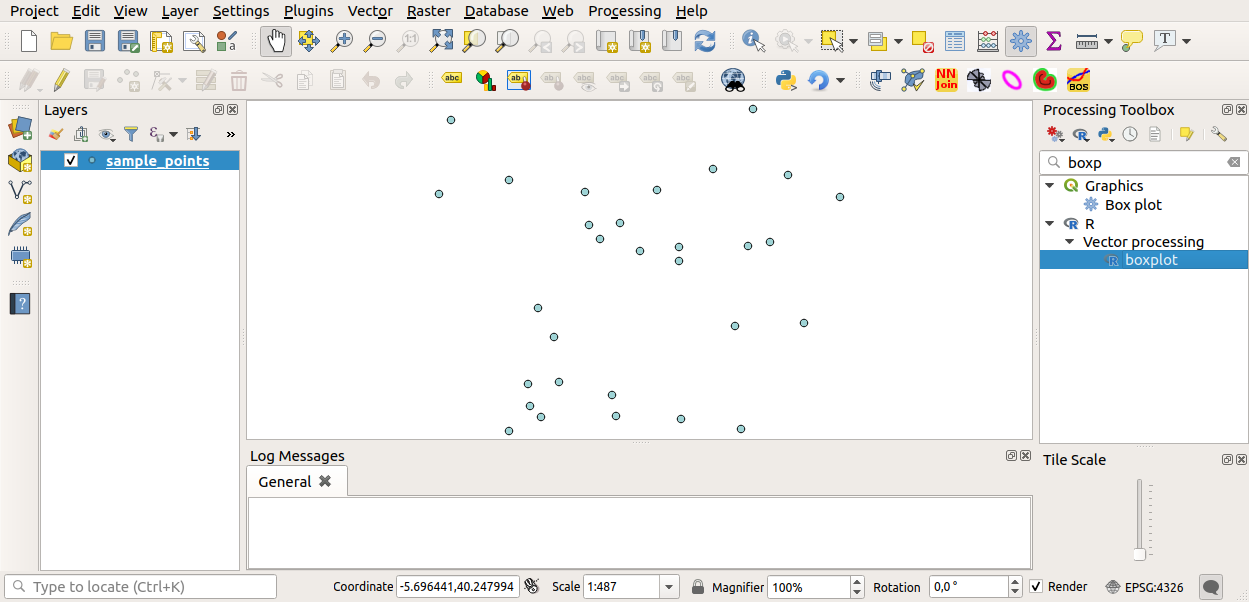Click the Zoom Full extent icon
Viewport: 1249px width, 602px height.
(x=441, y=41)
